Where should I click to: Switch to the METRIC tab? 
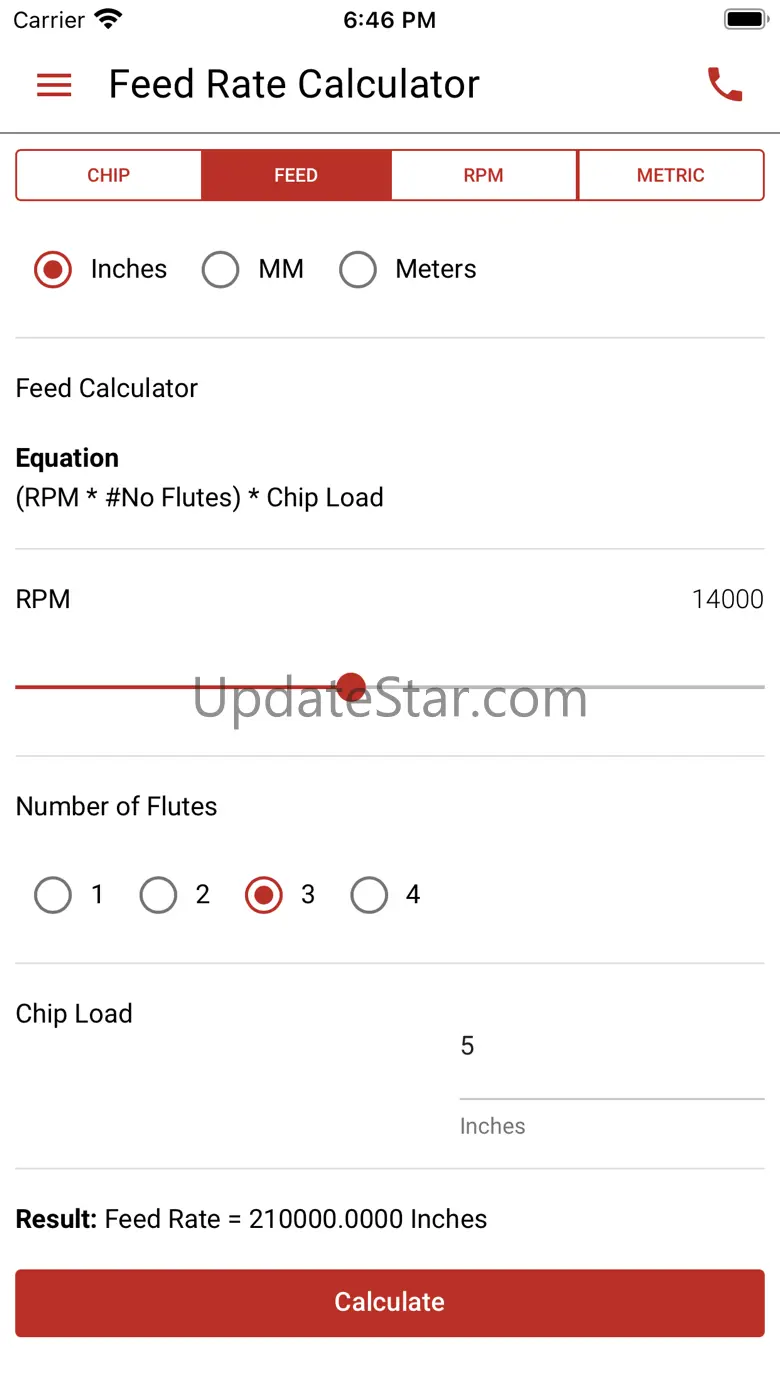(670, 175)
